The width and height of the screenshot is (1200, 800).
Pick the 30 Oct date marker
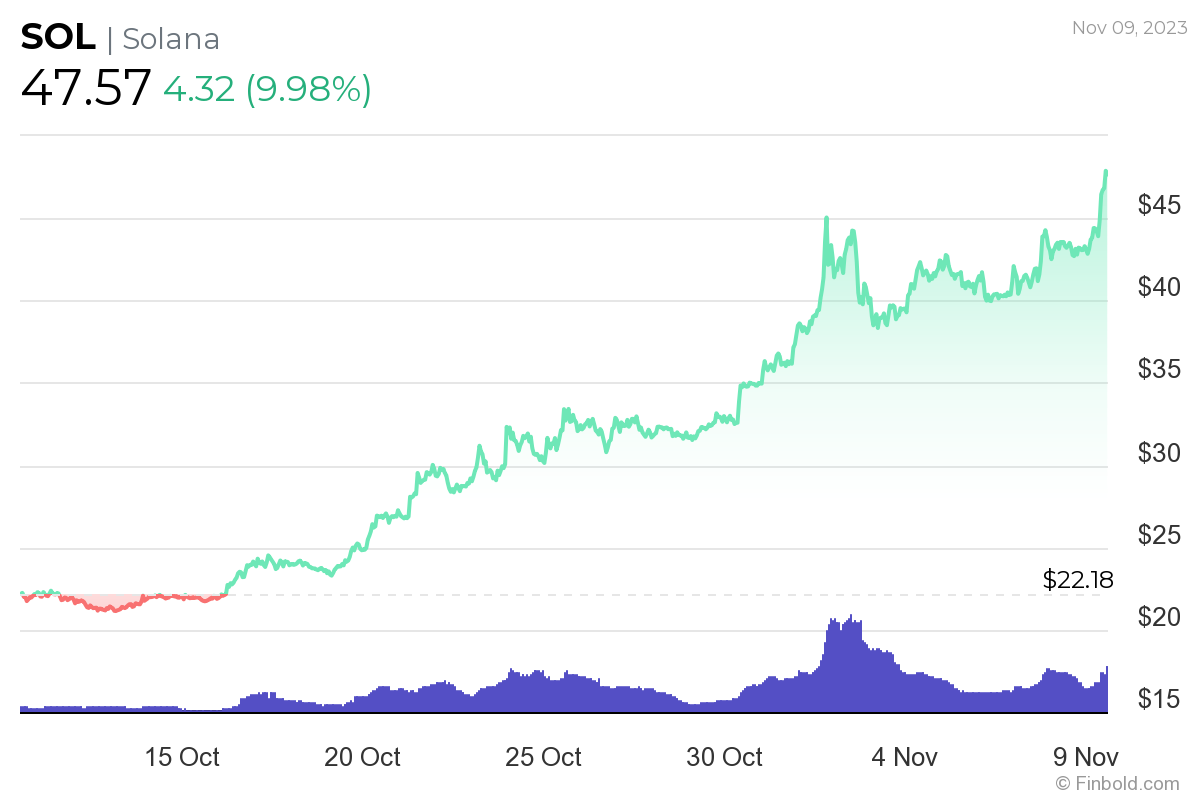tap(724, 757)
